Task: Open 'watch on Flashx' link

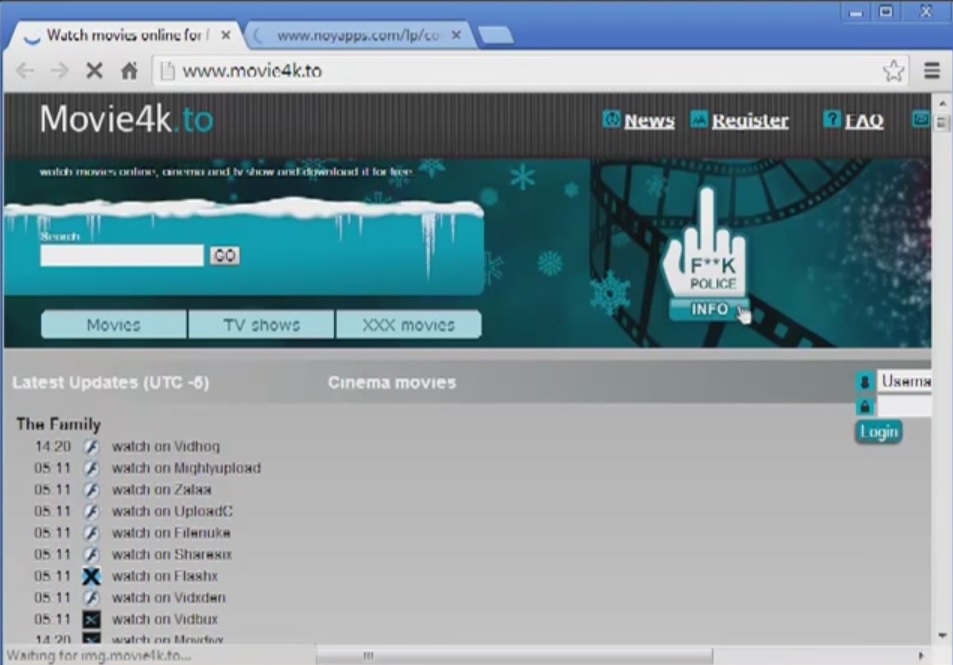Action: click(164, 576)
